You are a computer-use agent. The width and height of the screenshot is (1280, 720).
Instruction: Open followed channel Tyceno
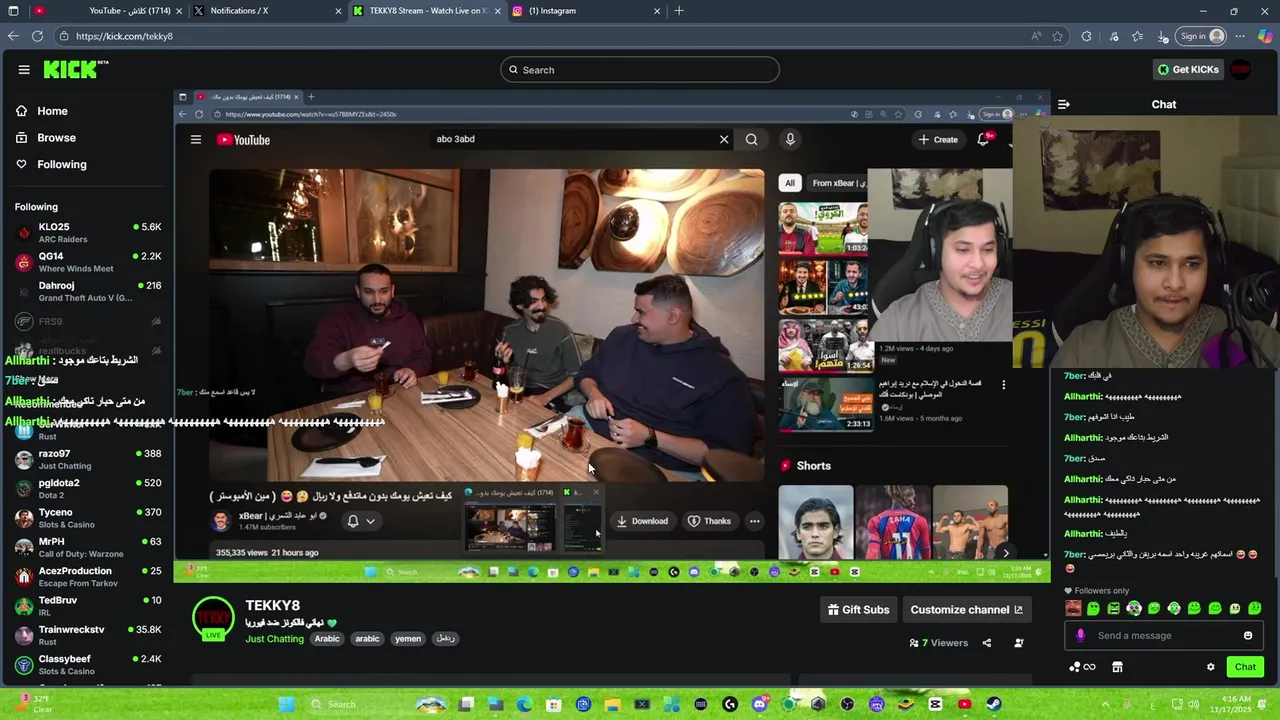[87, 518]
